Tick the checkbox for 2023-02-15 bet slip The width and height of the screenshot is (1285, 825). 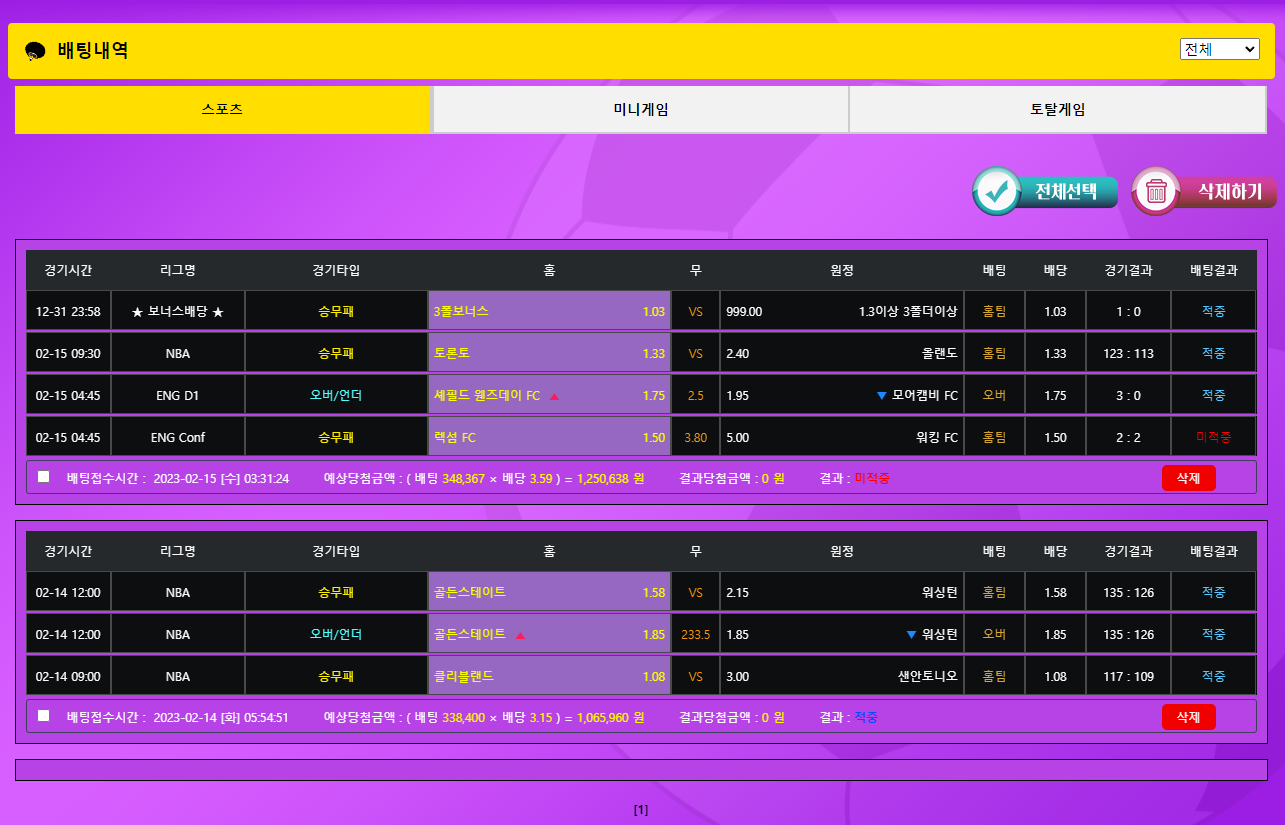(x=43, y=477)
